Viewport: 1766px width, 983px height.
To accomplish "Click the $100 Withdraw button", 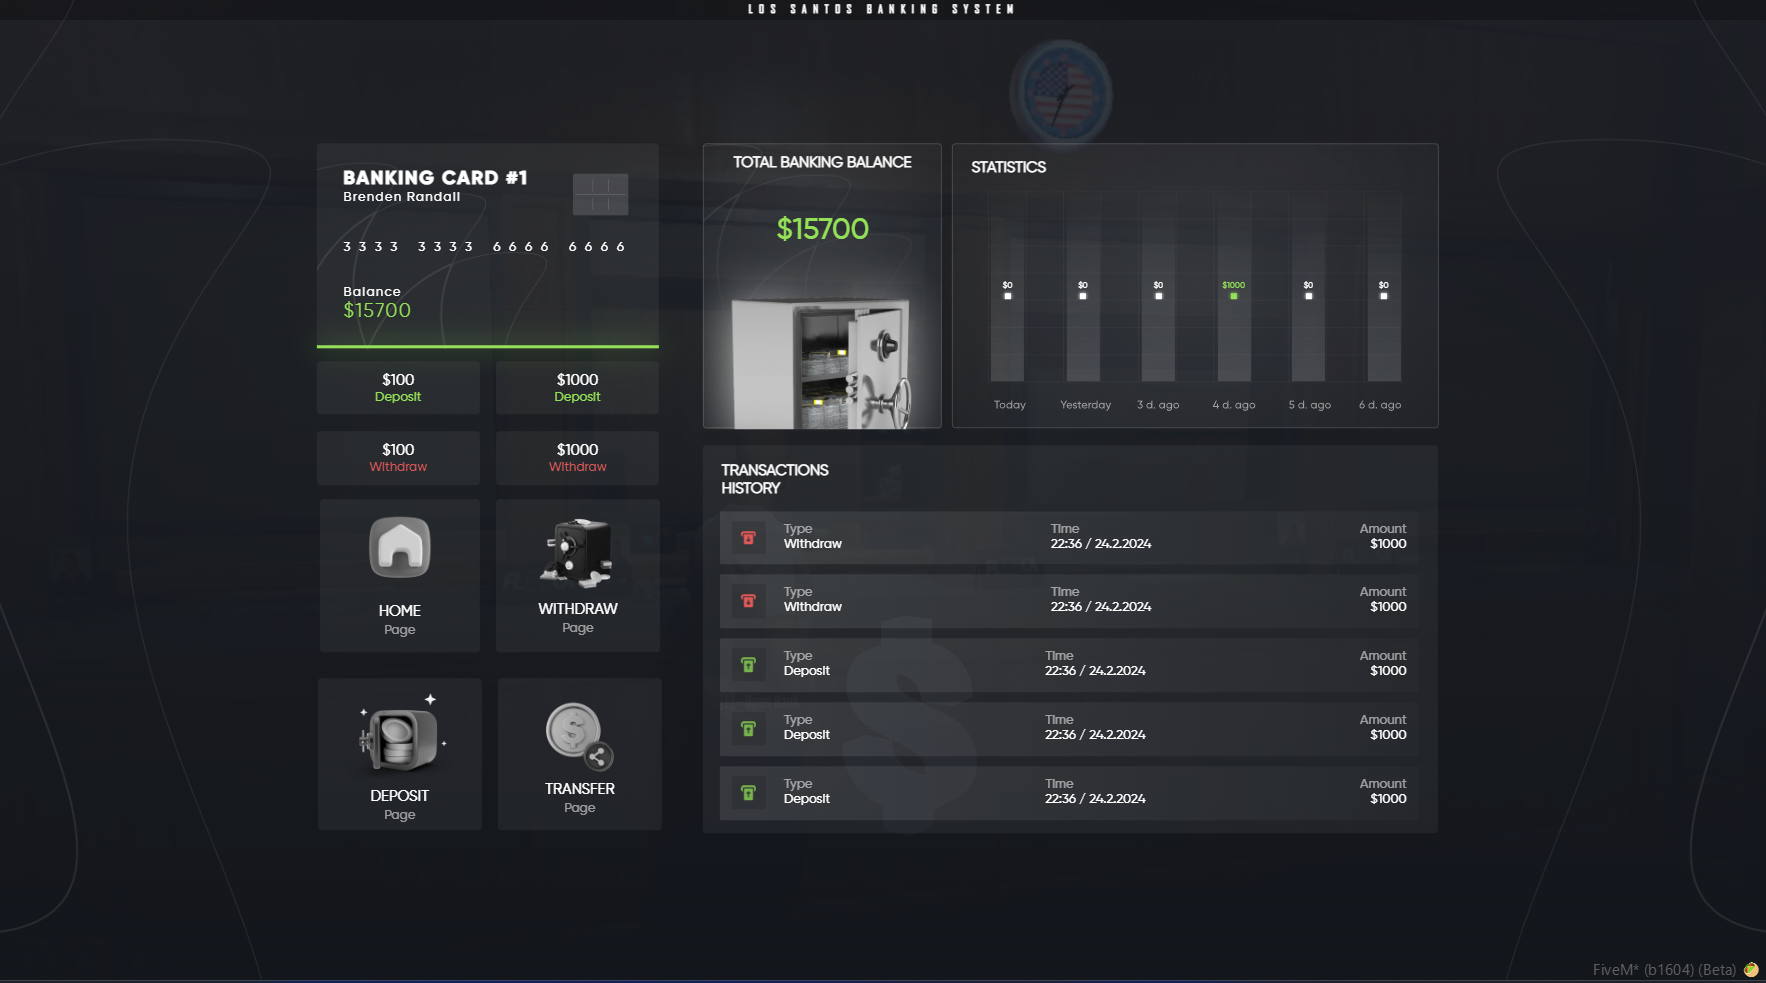I will tap(398, 458).
